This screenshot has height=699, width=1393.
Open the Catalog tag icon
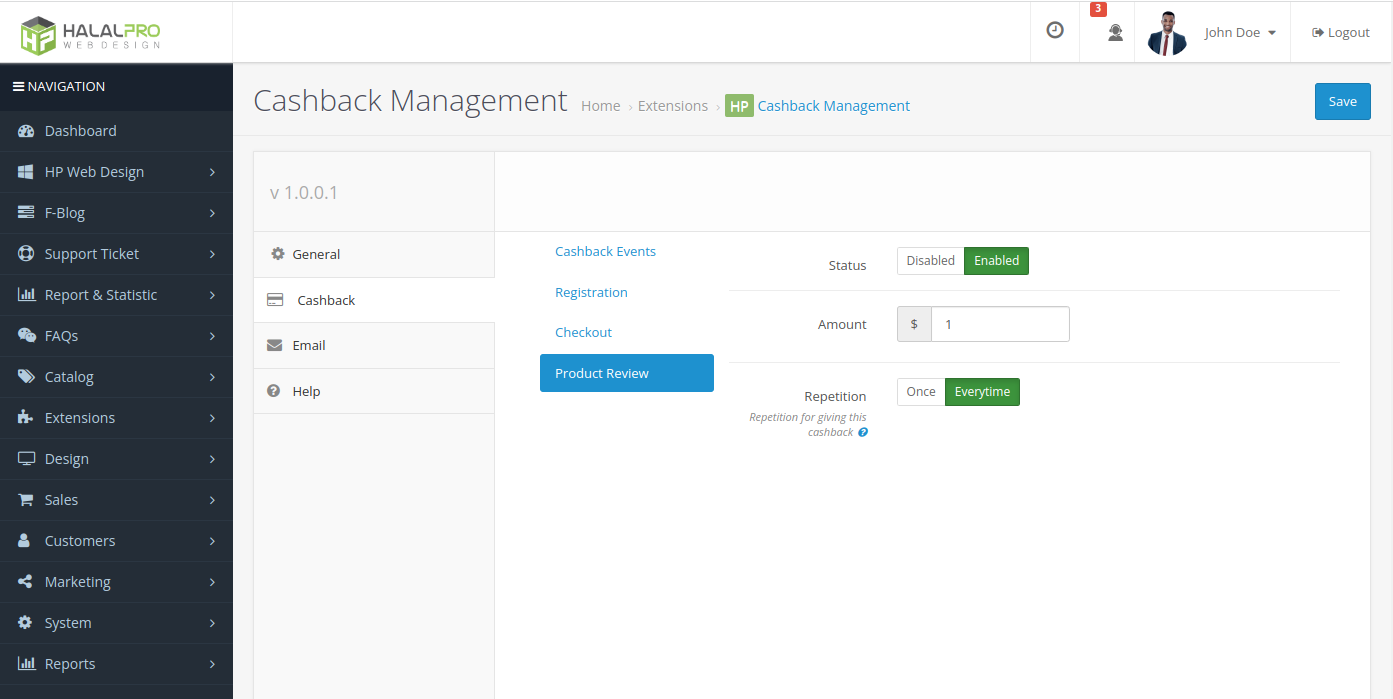click(x=27, y=377)
